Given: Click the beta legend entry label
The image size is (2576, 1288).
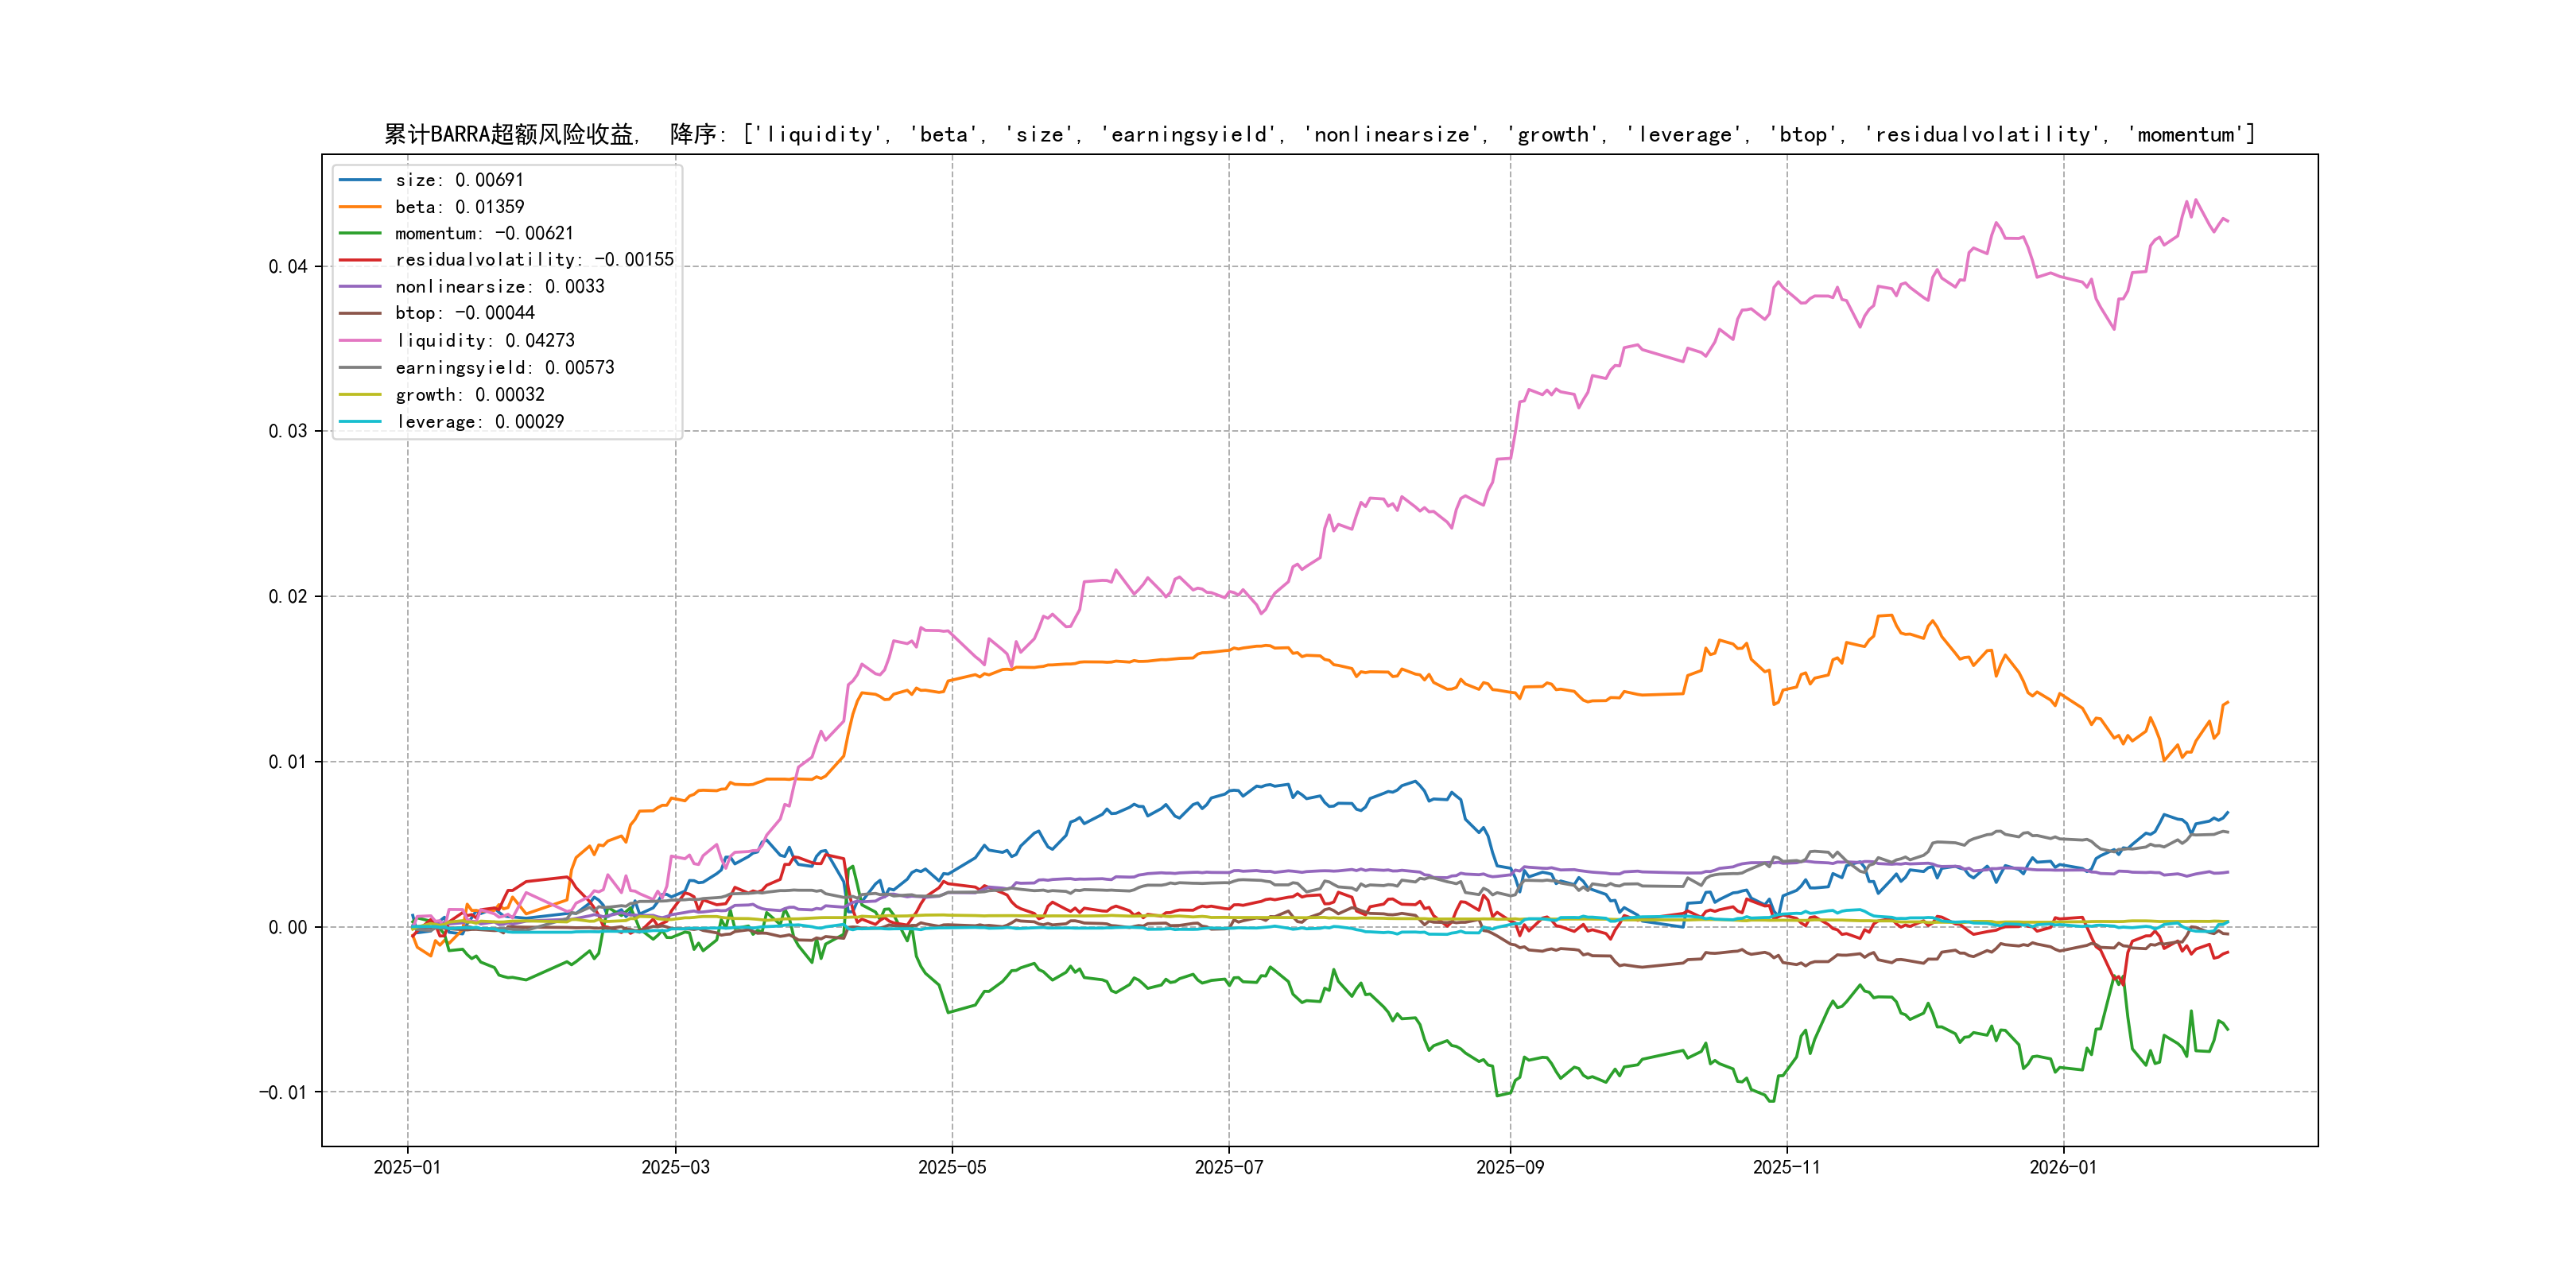Looking at the screenshot, I should pos(459,207).
